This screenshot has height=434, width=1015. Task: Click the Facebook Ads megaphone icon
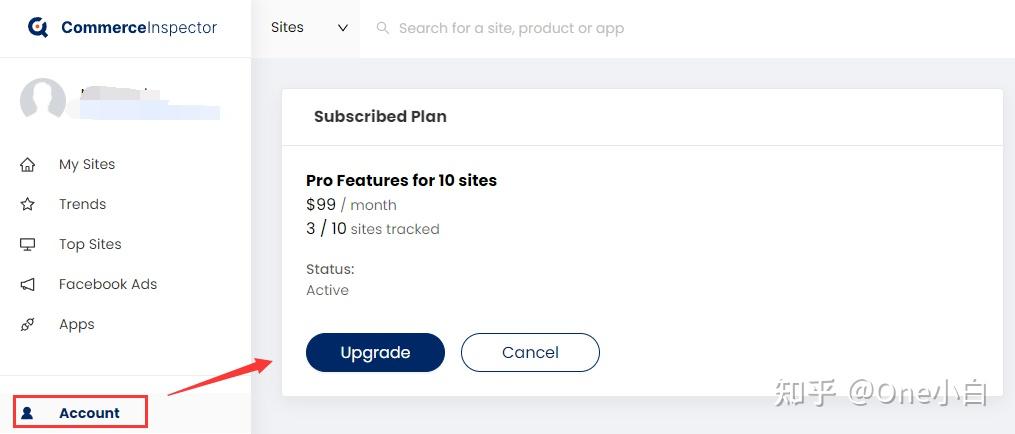click(27, 284)
